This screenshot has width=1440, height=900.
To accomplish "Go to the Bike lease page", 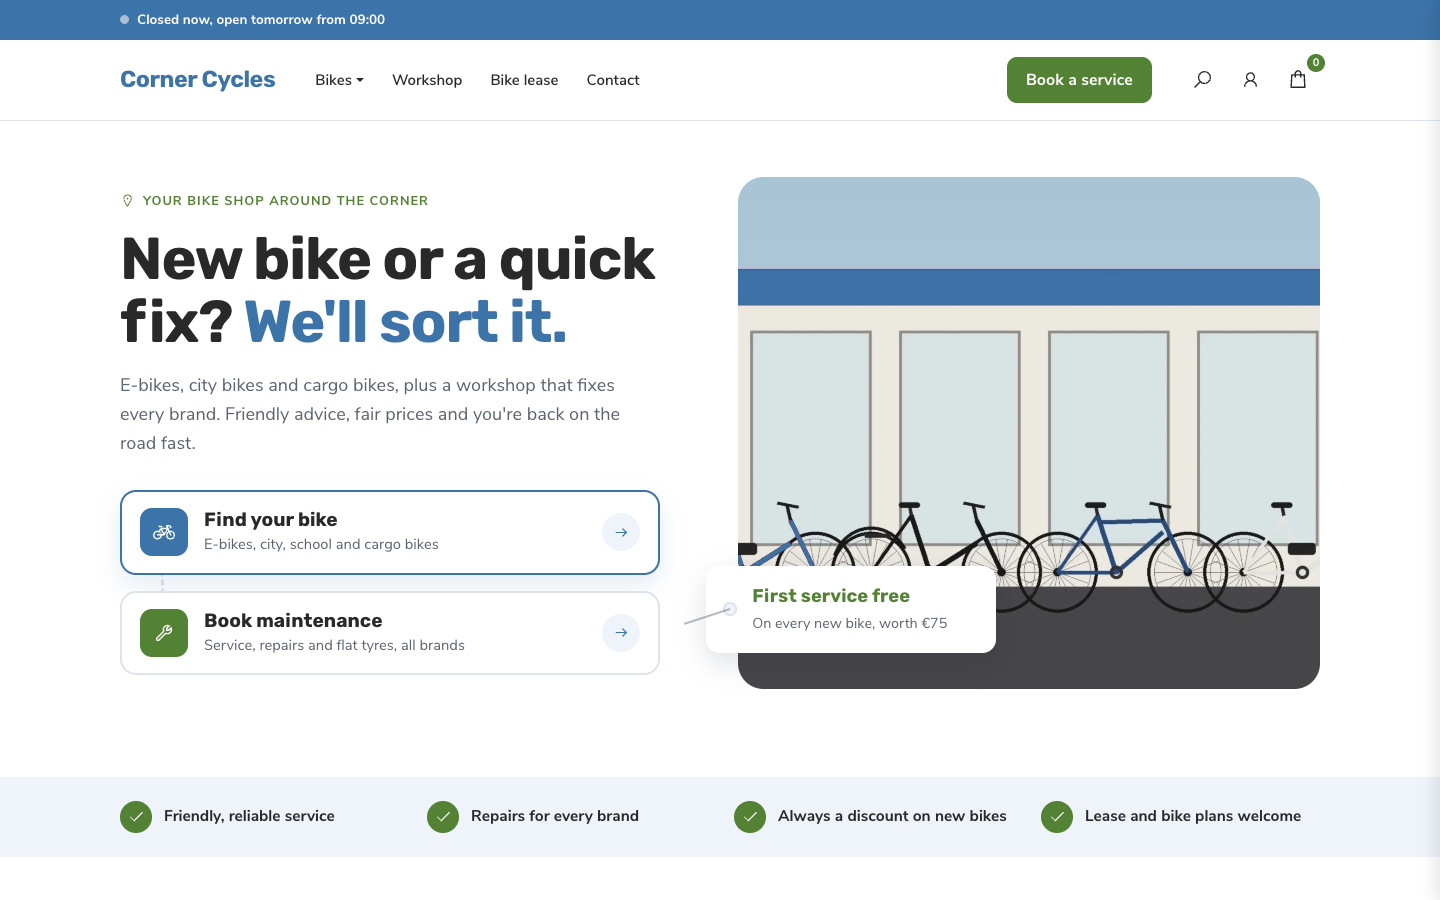I will 524,80.
